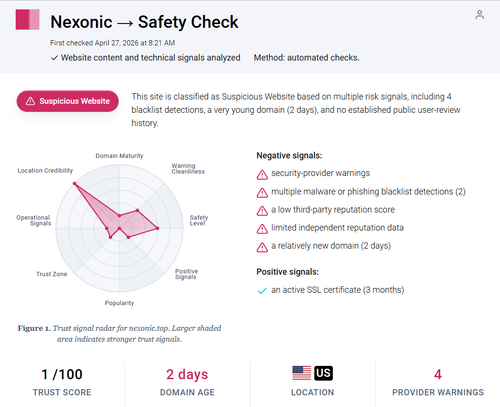Open the user account profile icon
This screenshot has height=407, width=500.
point(479,15)
